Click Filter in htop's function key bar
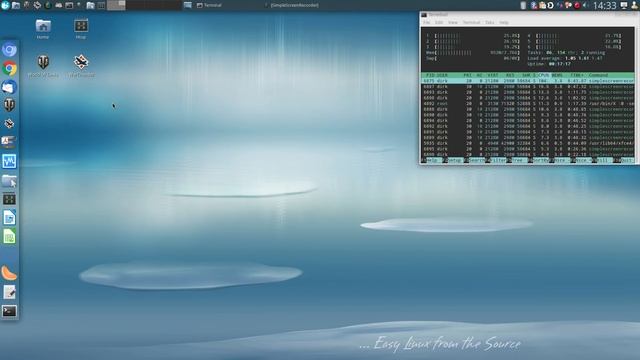This screenshot has width=640, height=360. click(498, 160)
